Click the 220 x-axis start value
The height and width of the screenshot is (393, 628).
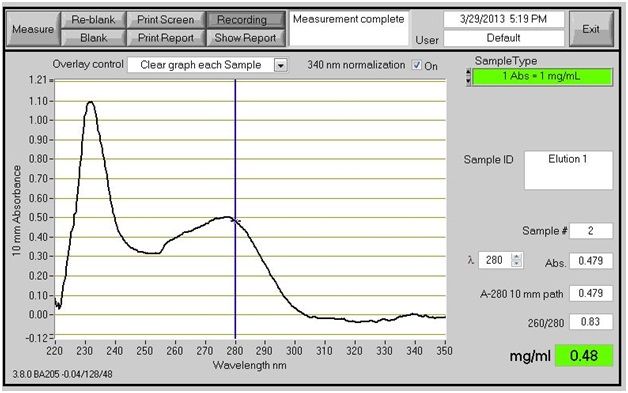[54, 351]
